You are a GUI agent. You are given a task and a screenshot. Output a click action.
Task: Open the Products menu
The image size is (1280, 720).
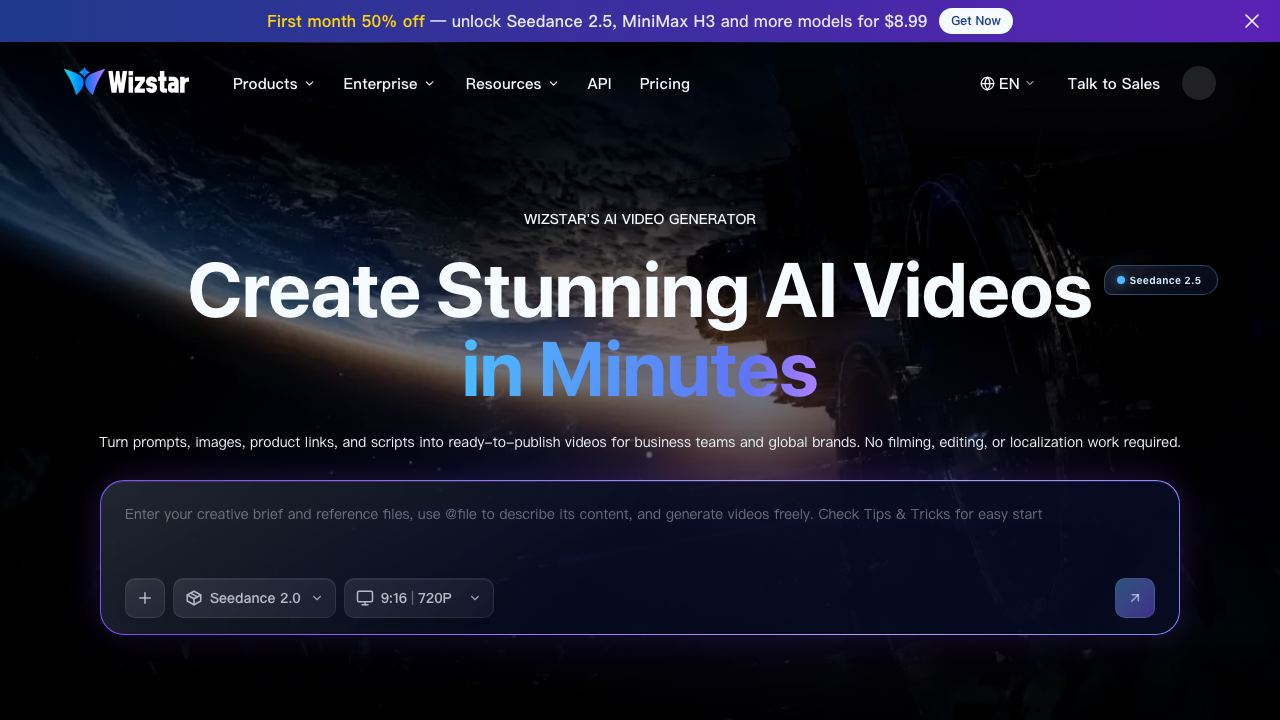point(273,84)
